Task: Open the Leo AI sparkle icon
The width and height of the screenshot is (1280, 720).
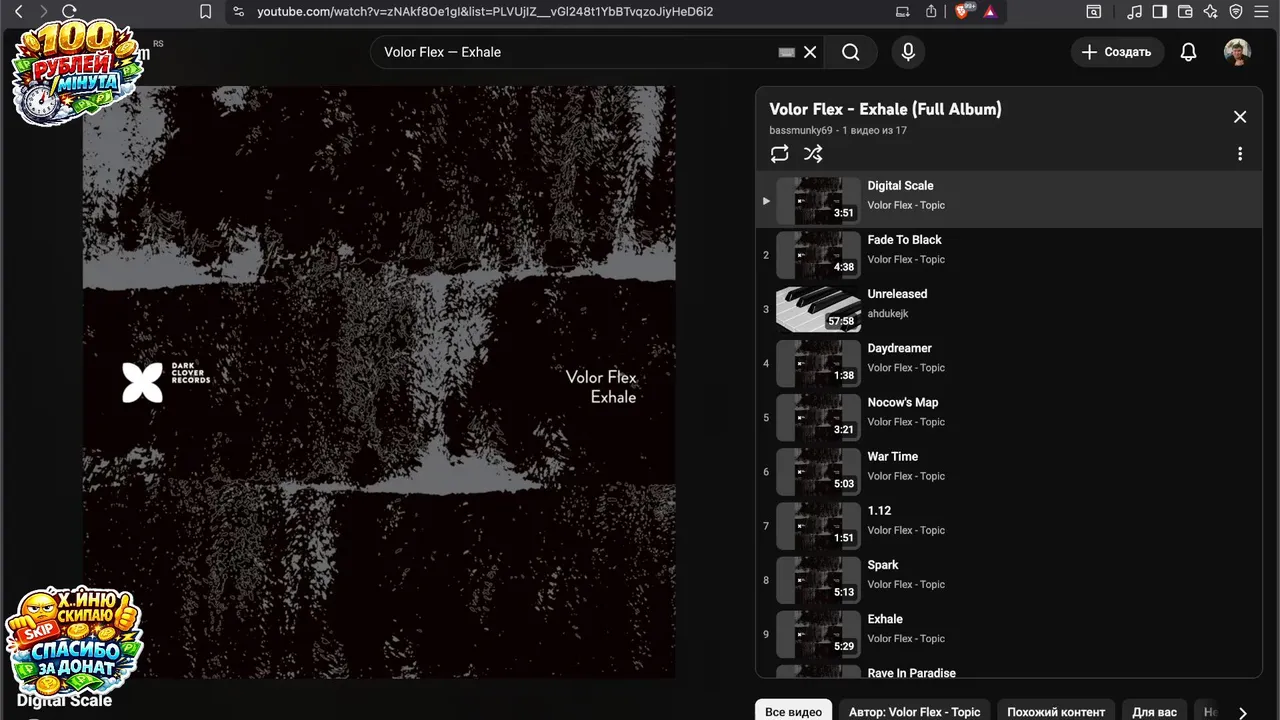Action: 1211,12
